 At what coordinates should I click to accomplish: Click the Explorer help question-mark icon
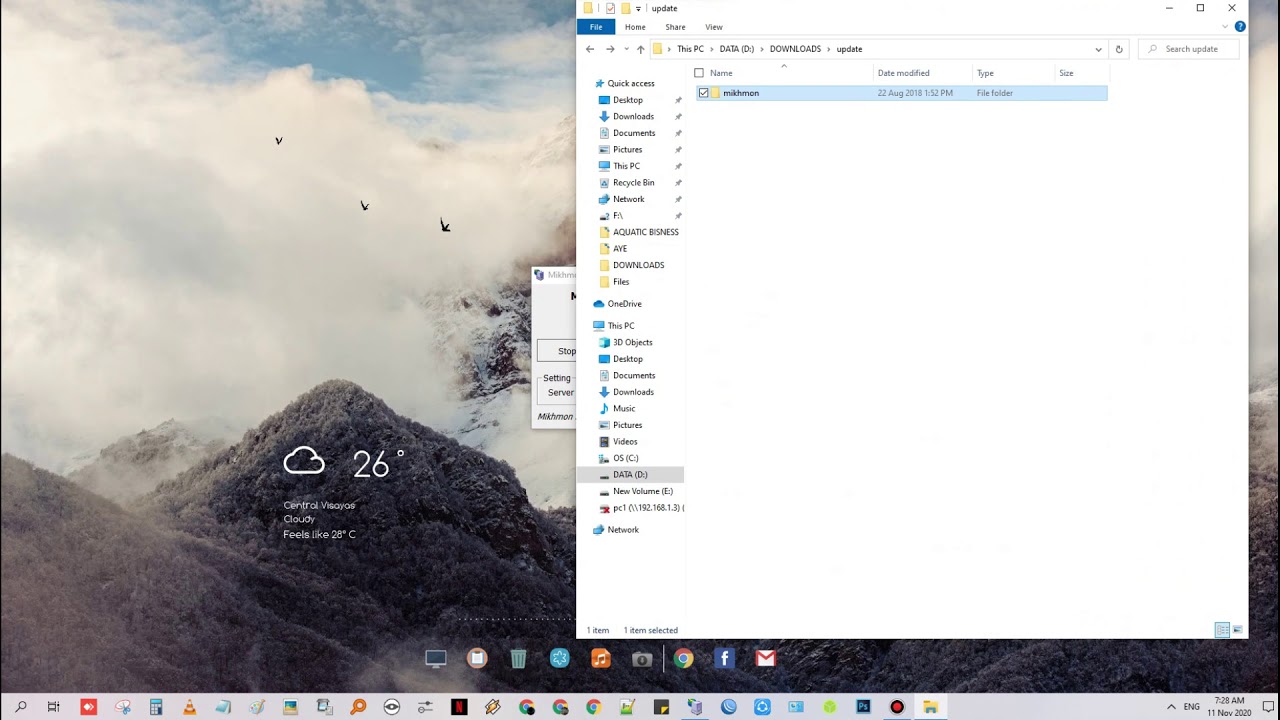[x=1240, y=27]
